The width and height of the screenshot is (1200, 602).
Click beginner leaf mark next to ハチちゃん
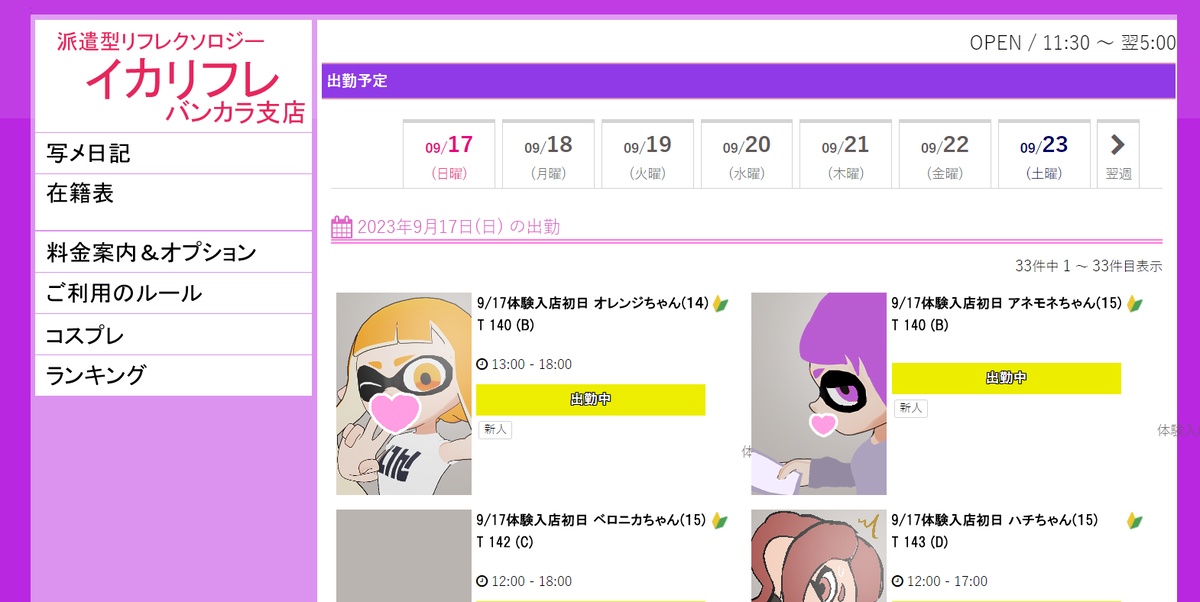[x=1134, y=520]
